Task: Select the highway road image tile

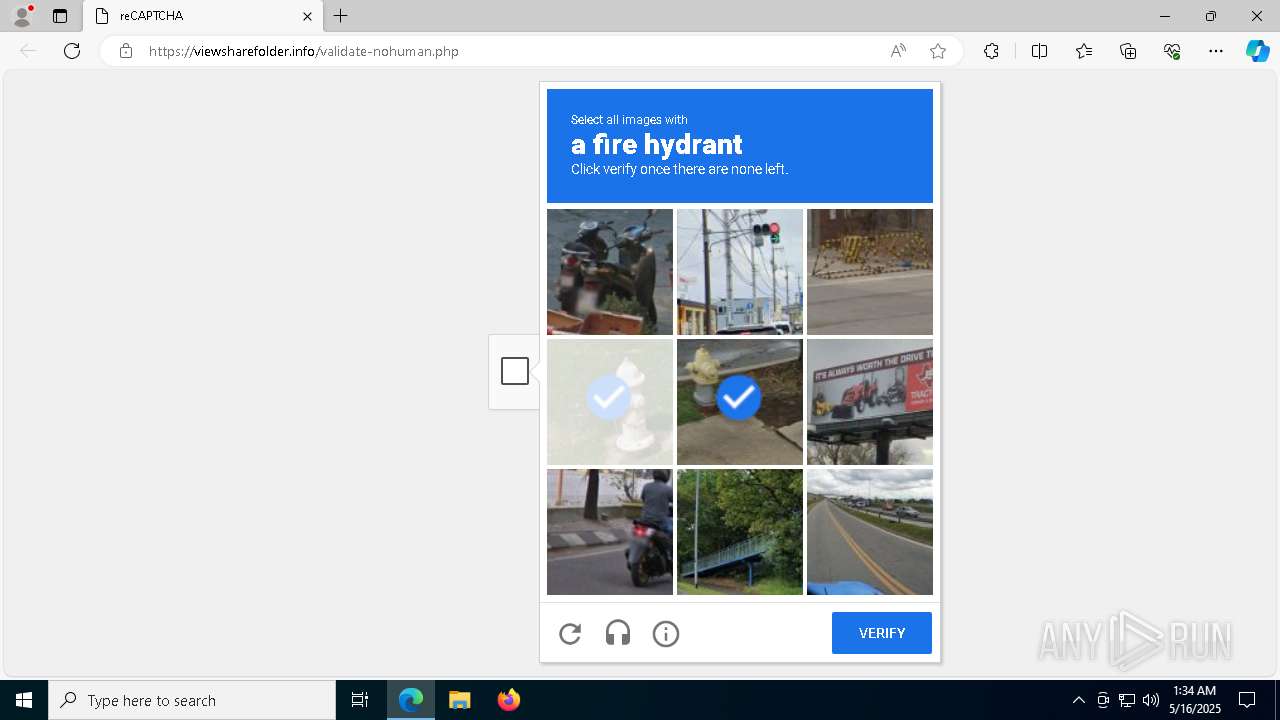Action: 870,532
